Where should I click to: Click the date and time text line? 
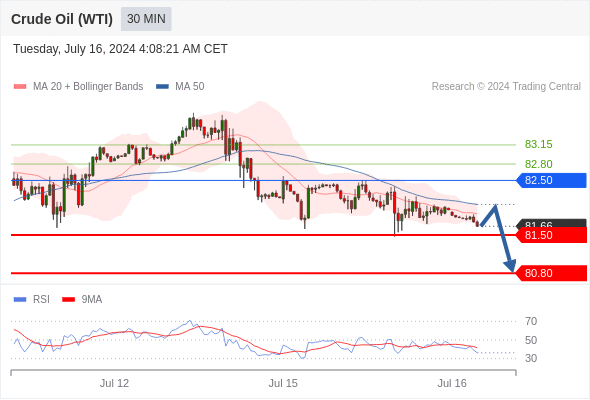click(120, 49)
